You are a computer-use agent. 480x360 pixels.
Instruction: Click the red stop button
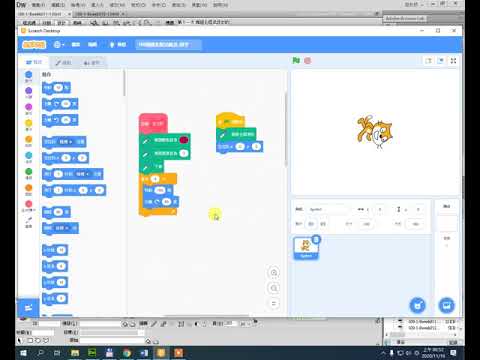point(308,61)
